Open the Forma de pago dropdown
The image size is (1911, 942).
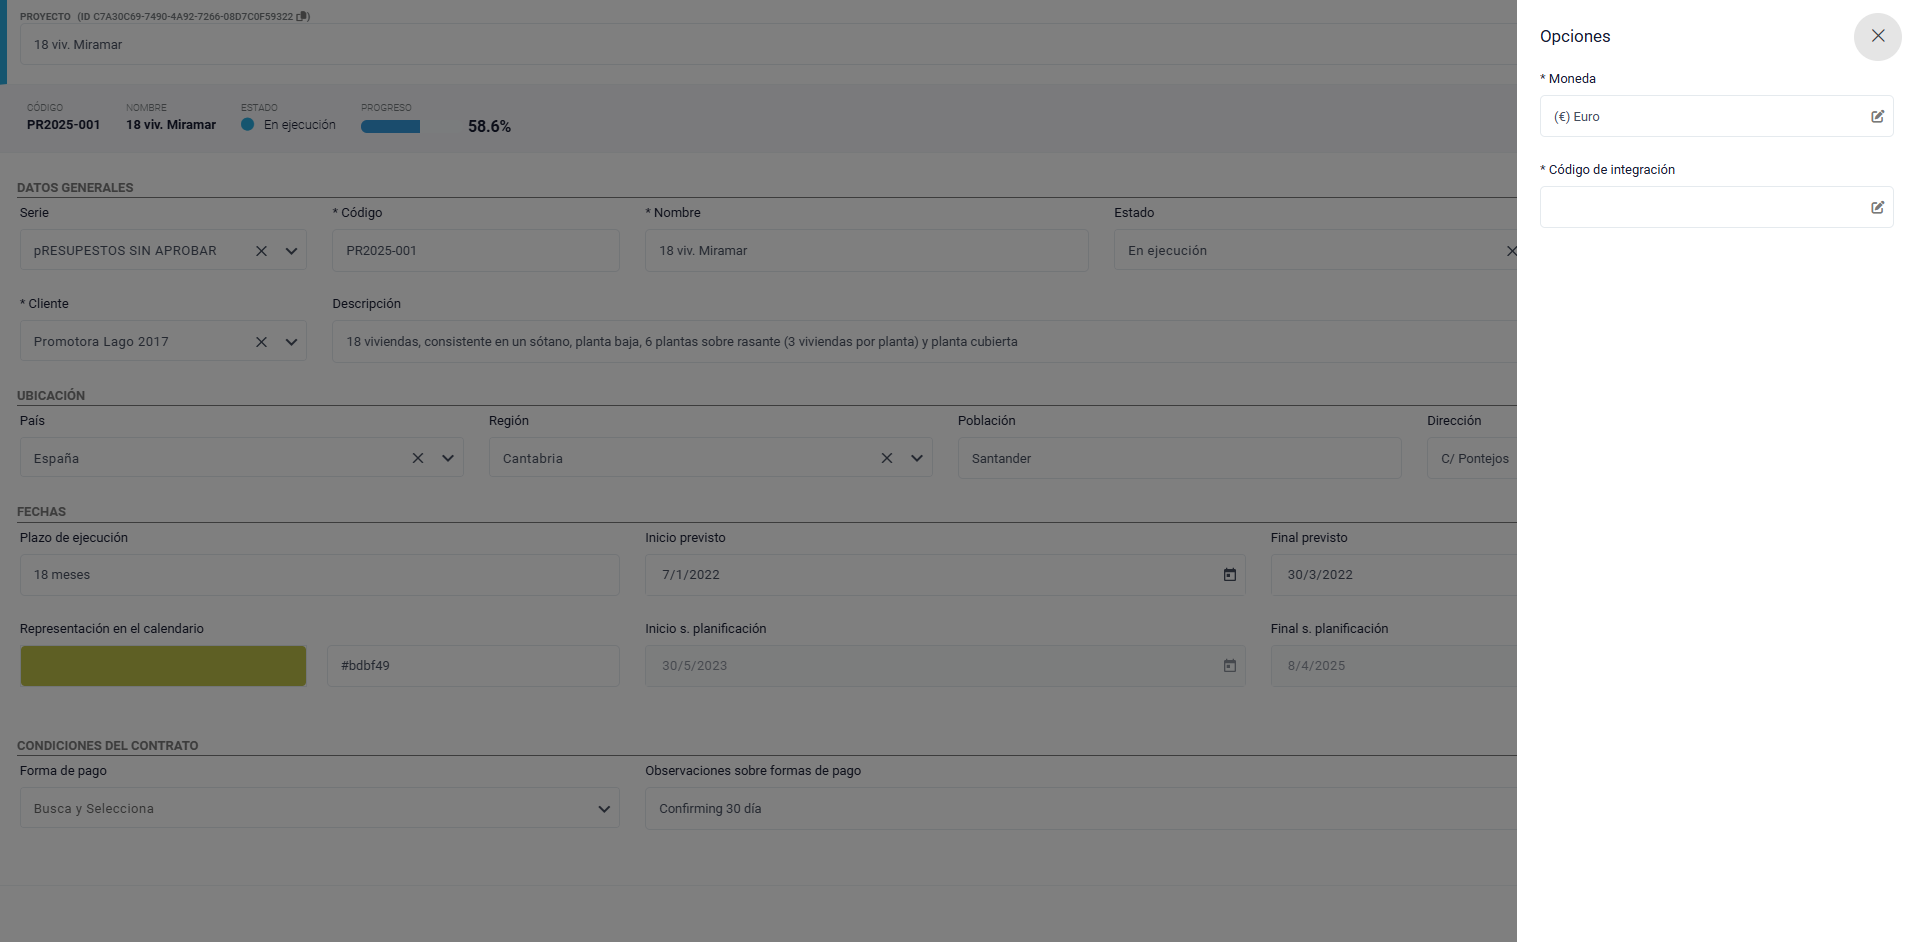(604, 809)
